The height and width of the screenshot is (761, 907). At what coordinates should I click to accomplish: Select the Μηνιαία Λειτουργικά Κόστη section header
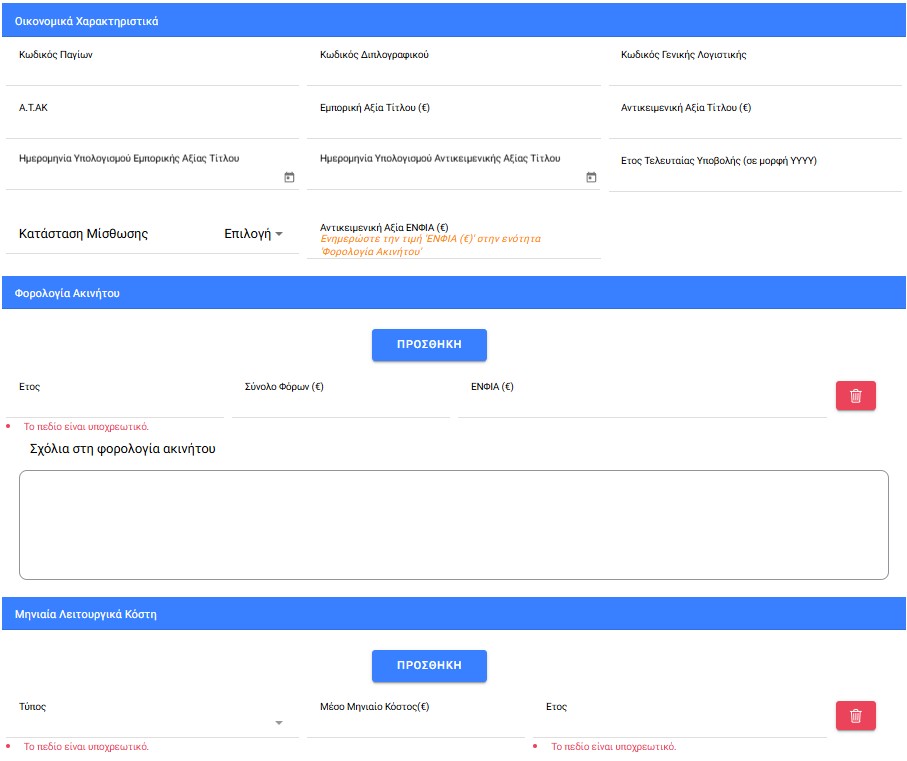(453, 614)
